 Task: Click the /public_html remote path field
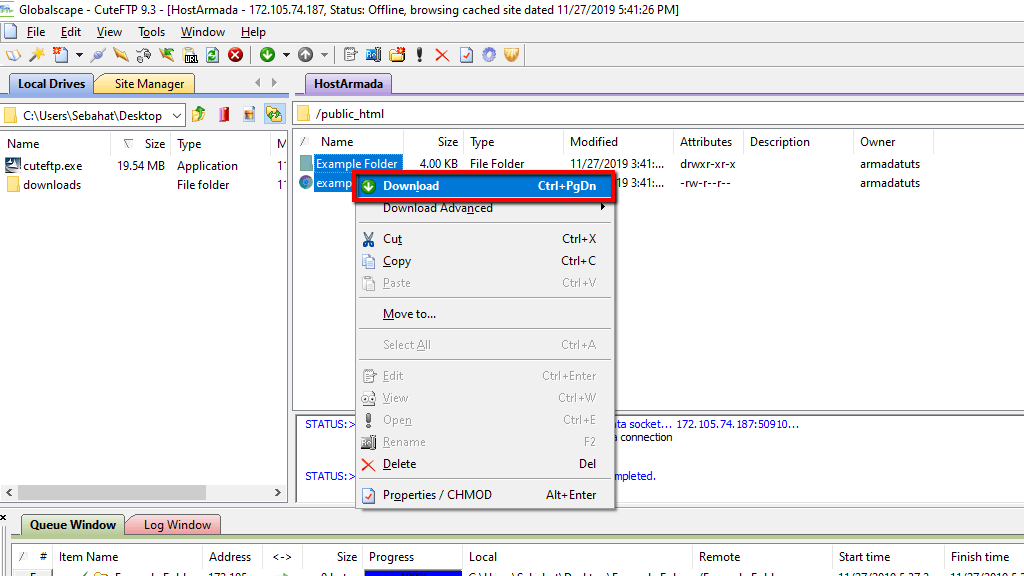pyautogui.click(x=660, y=114)
